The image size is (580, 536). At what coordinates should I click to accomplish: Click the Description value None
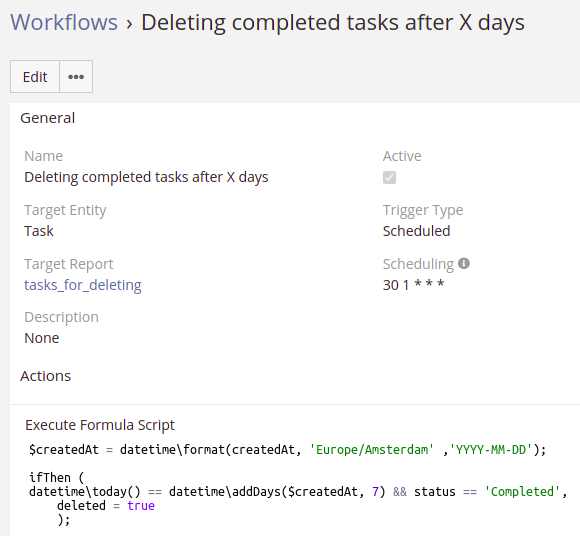(41, 338)
